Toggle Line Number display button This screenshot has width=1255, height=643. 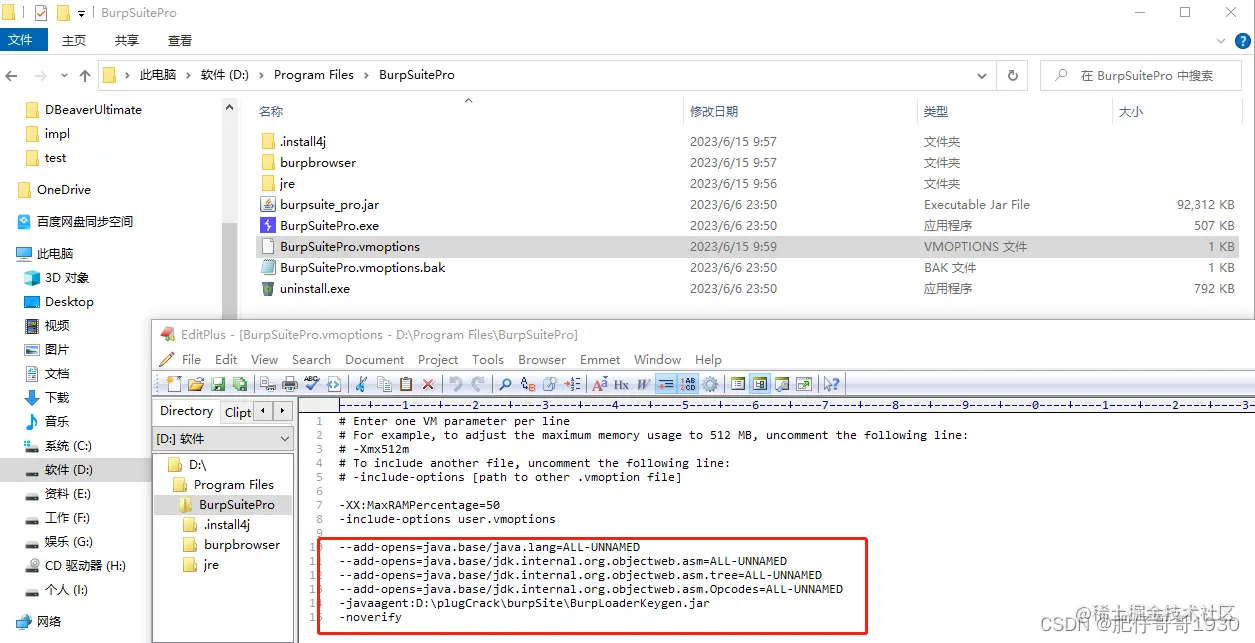[x=688, y=384]
